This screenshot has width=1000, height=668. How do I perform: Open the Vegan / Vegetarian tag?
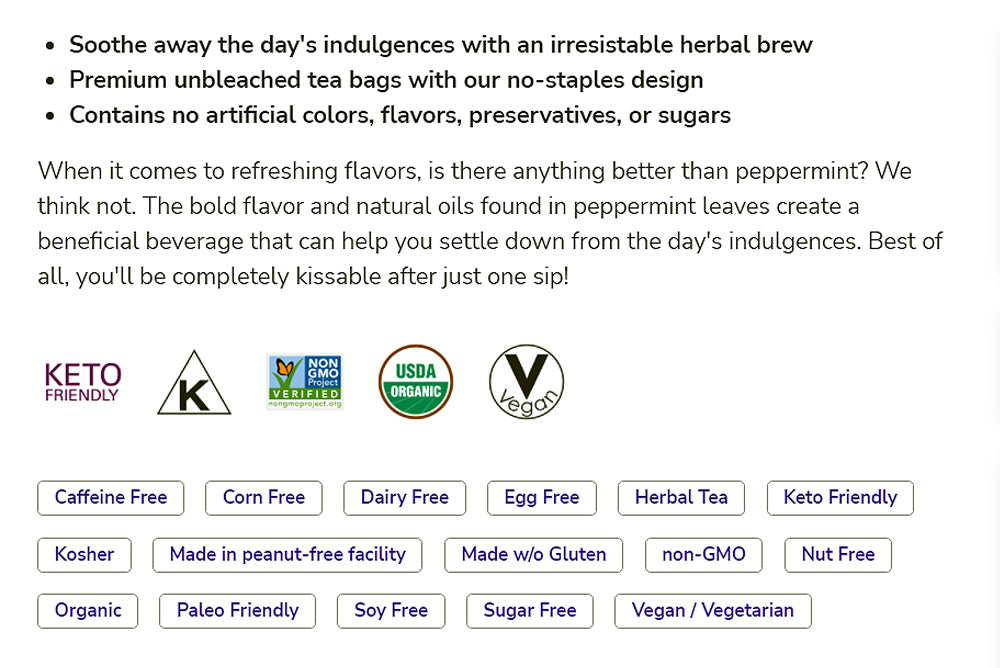click(x=713, y=611)
